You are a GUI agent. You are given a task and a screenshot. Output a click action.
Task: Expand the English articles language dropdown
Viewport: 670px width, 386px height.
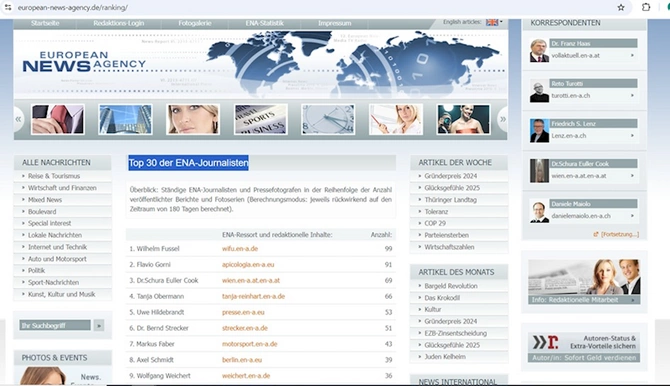(501, 22)
